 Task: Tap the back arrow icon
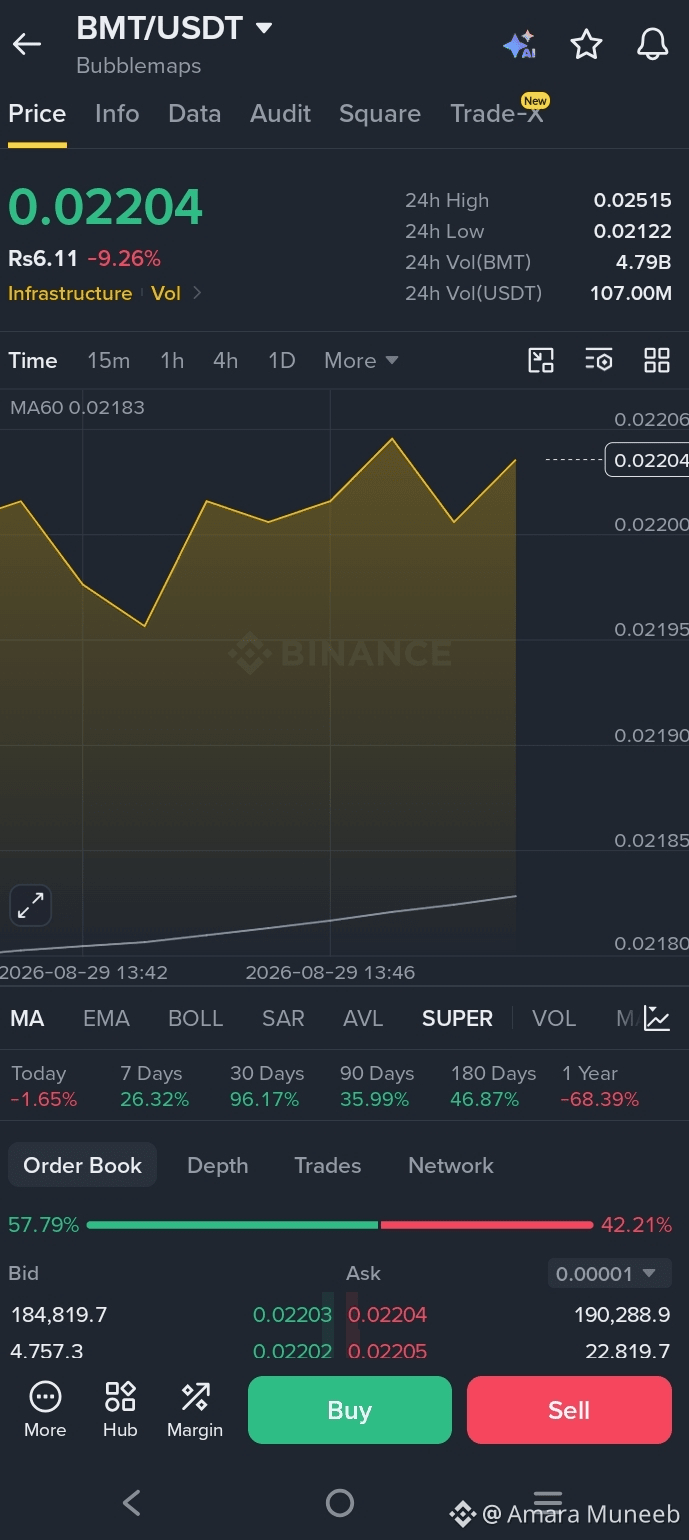[x=27, y=44]
